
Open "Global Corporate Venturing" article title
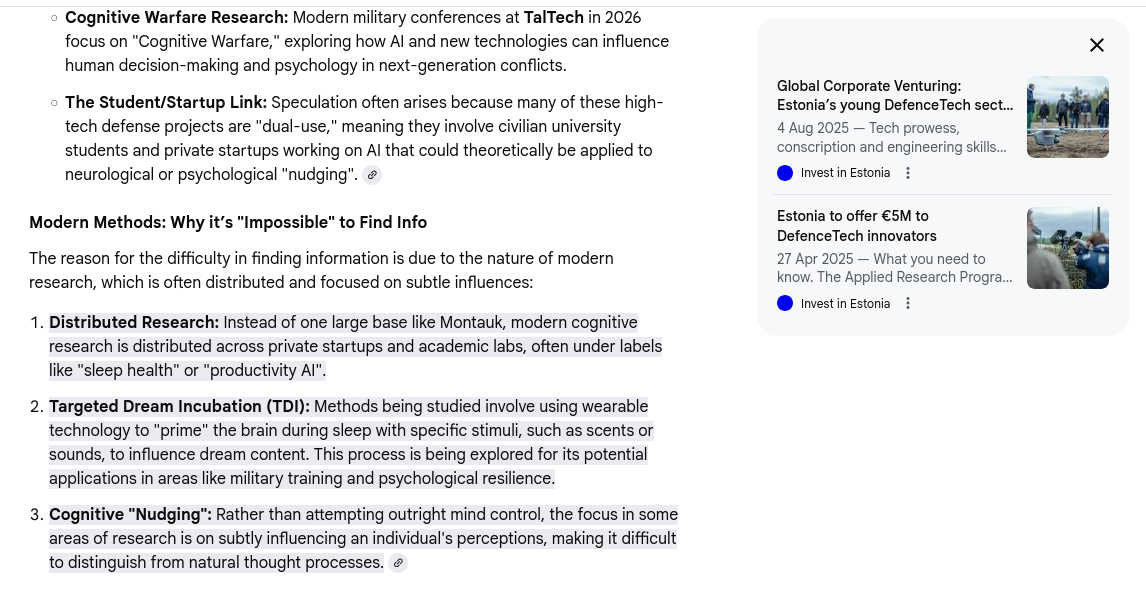pyautogui.click(x=894, y=95)
